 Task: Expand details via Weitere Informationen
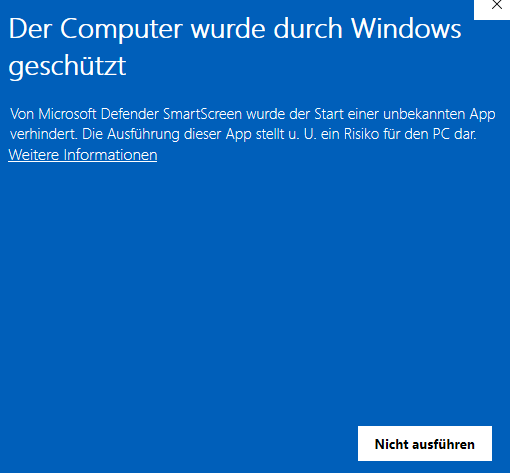point(83,155)
